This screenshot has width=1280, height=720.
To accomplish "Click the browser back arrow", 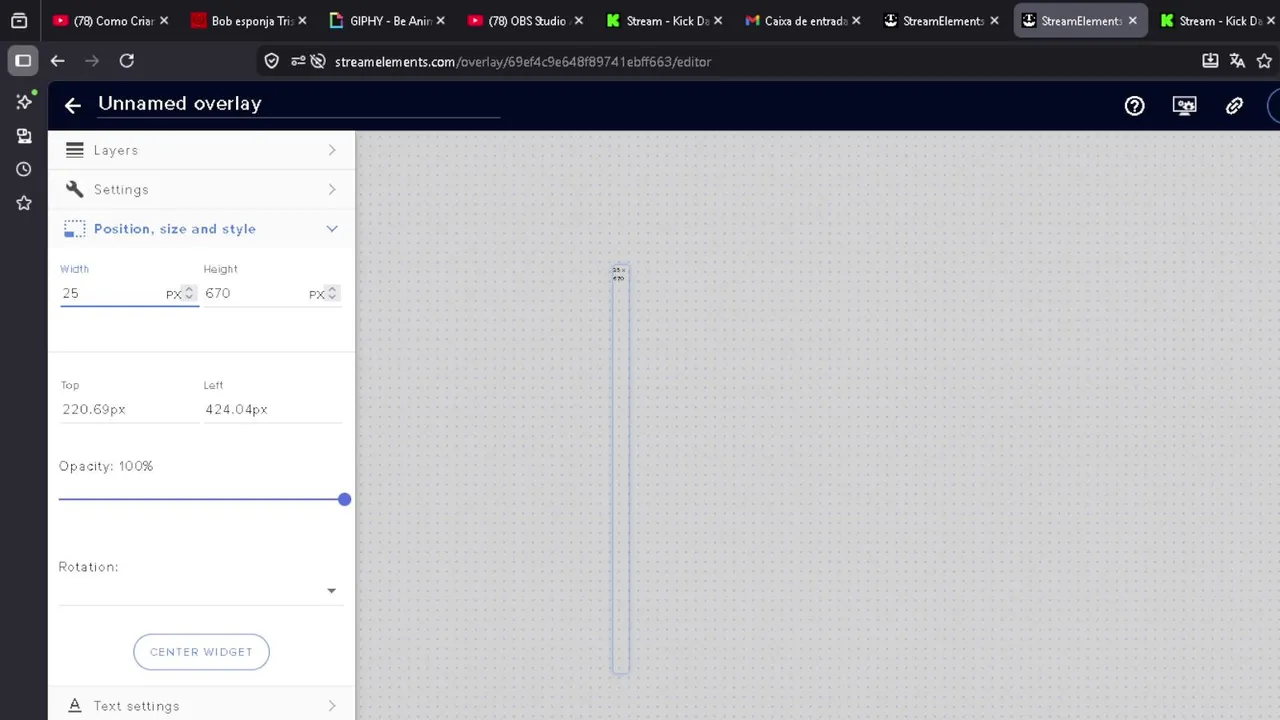I will click(x=57, y=61).
